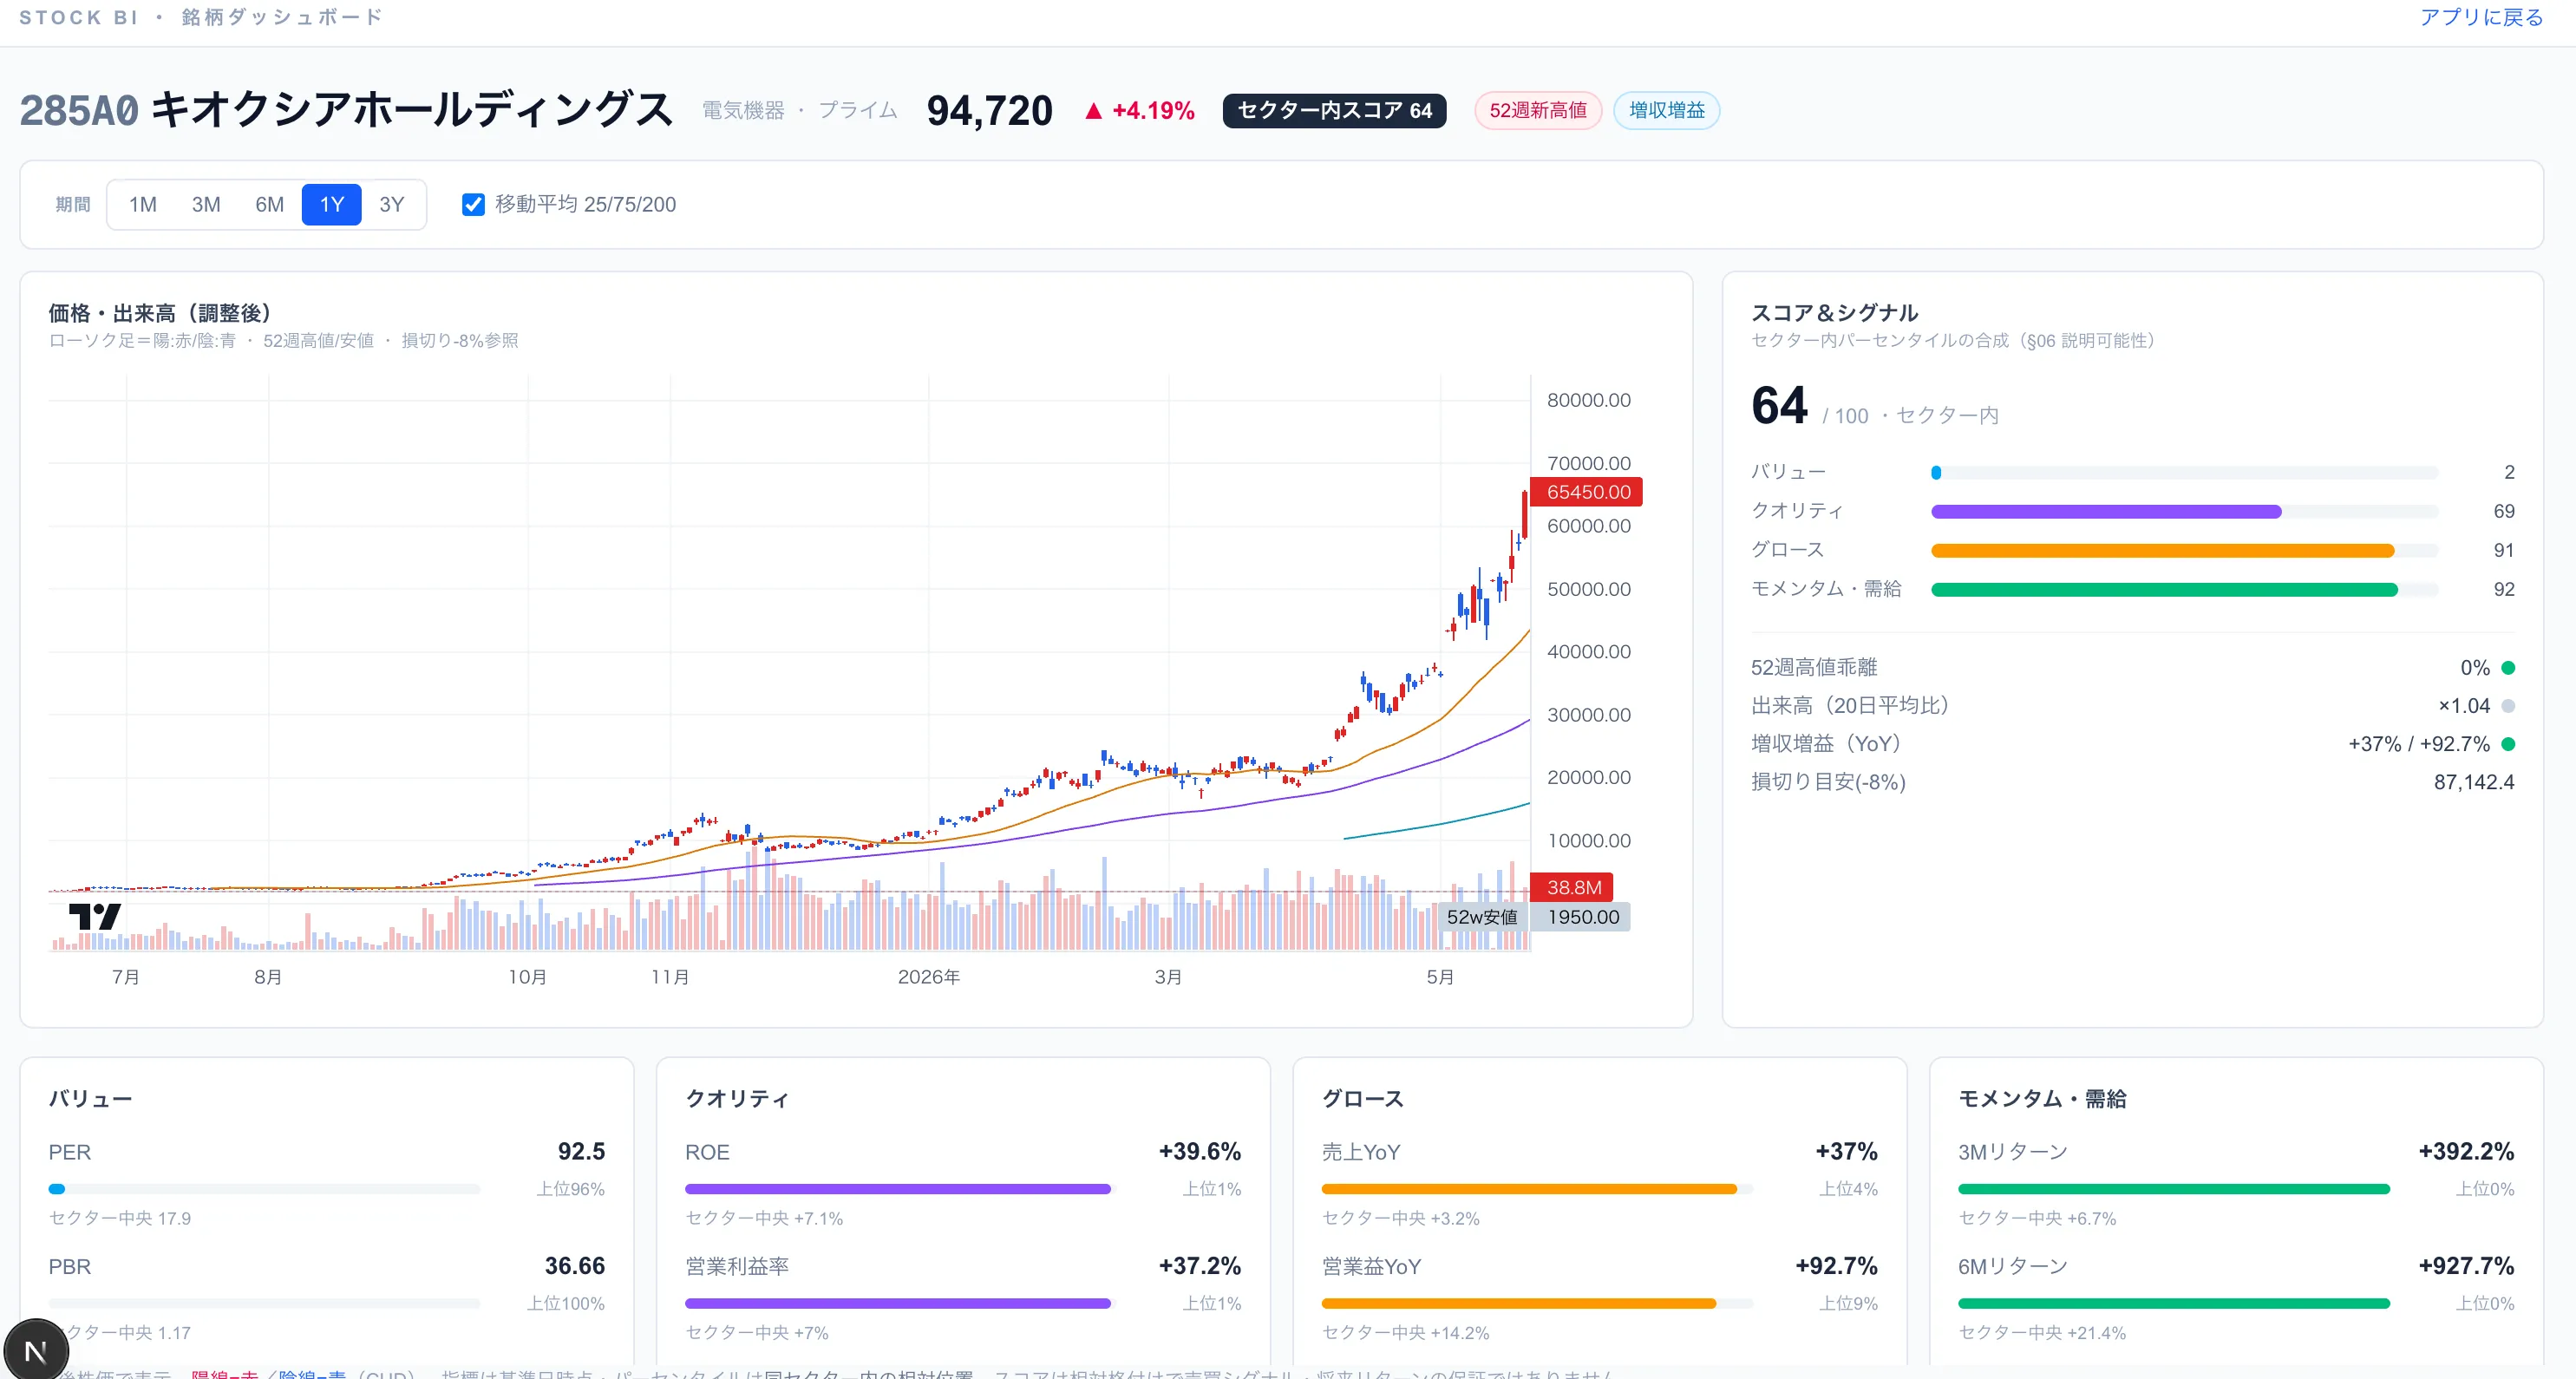Click the 営業益YoY percentile bar
Image resolution: width=2576 pixels, height=1379 pixels.
pos(1537,1304)
